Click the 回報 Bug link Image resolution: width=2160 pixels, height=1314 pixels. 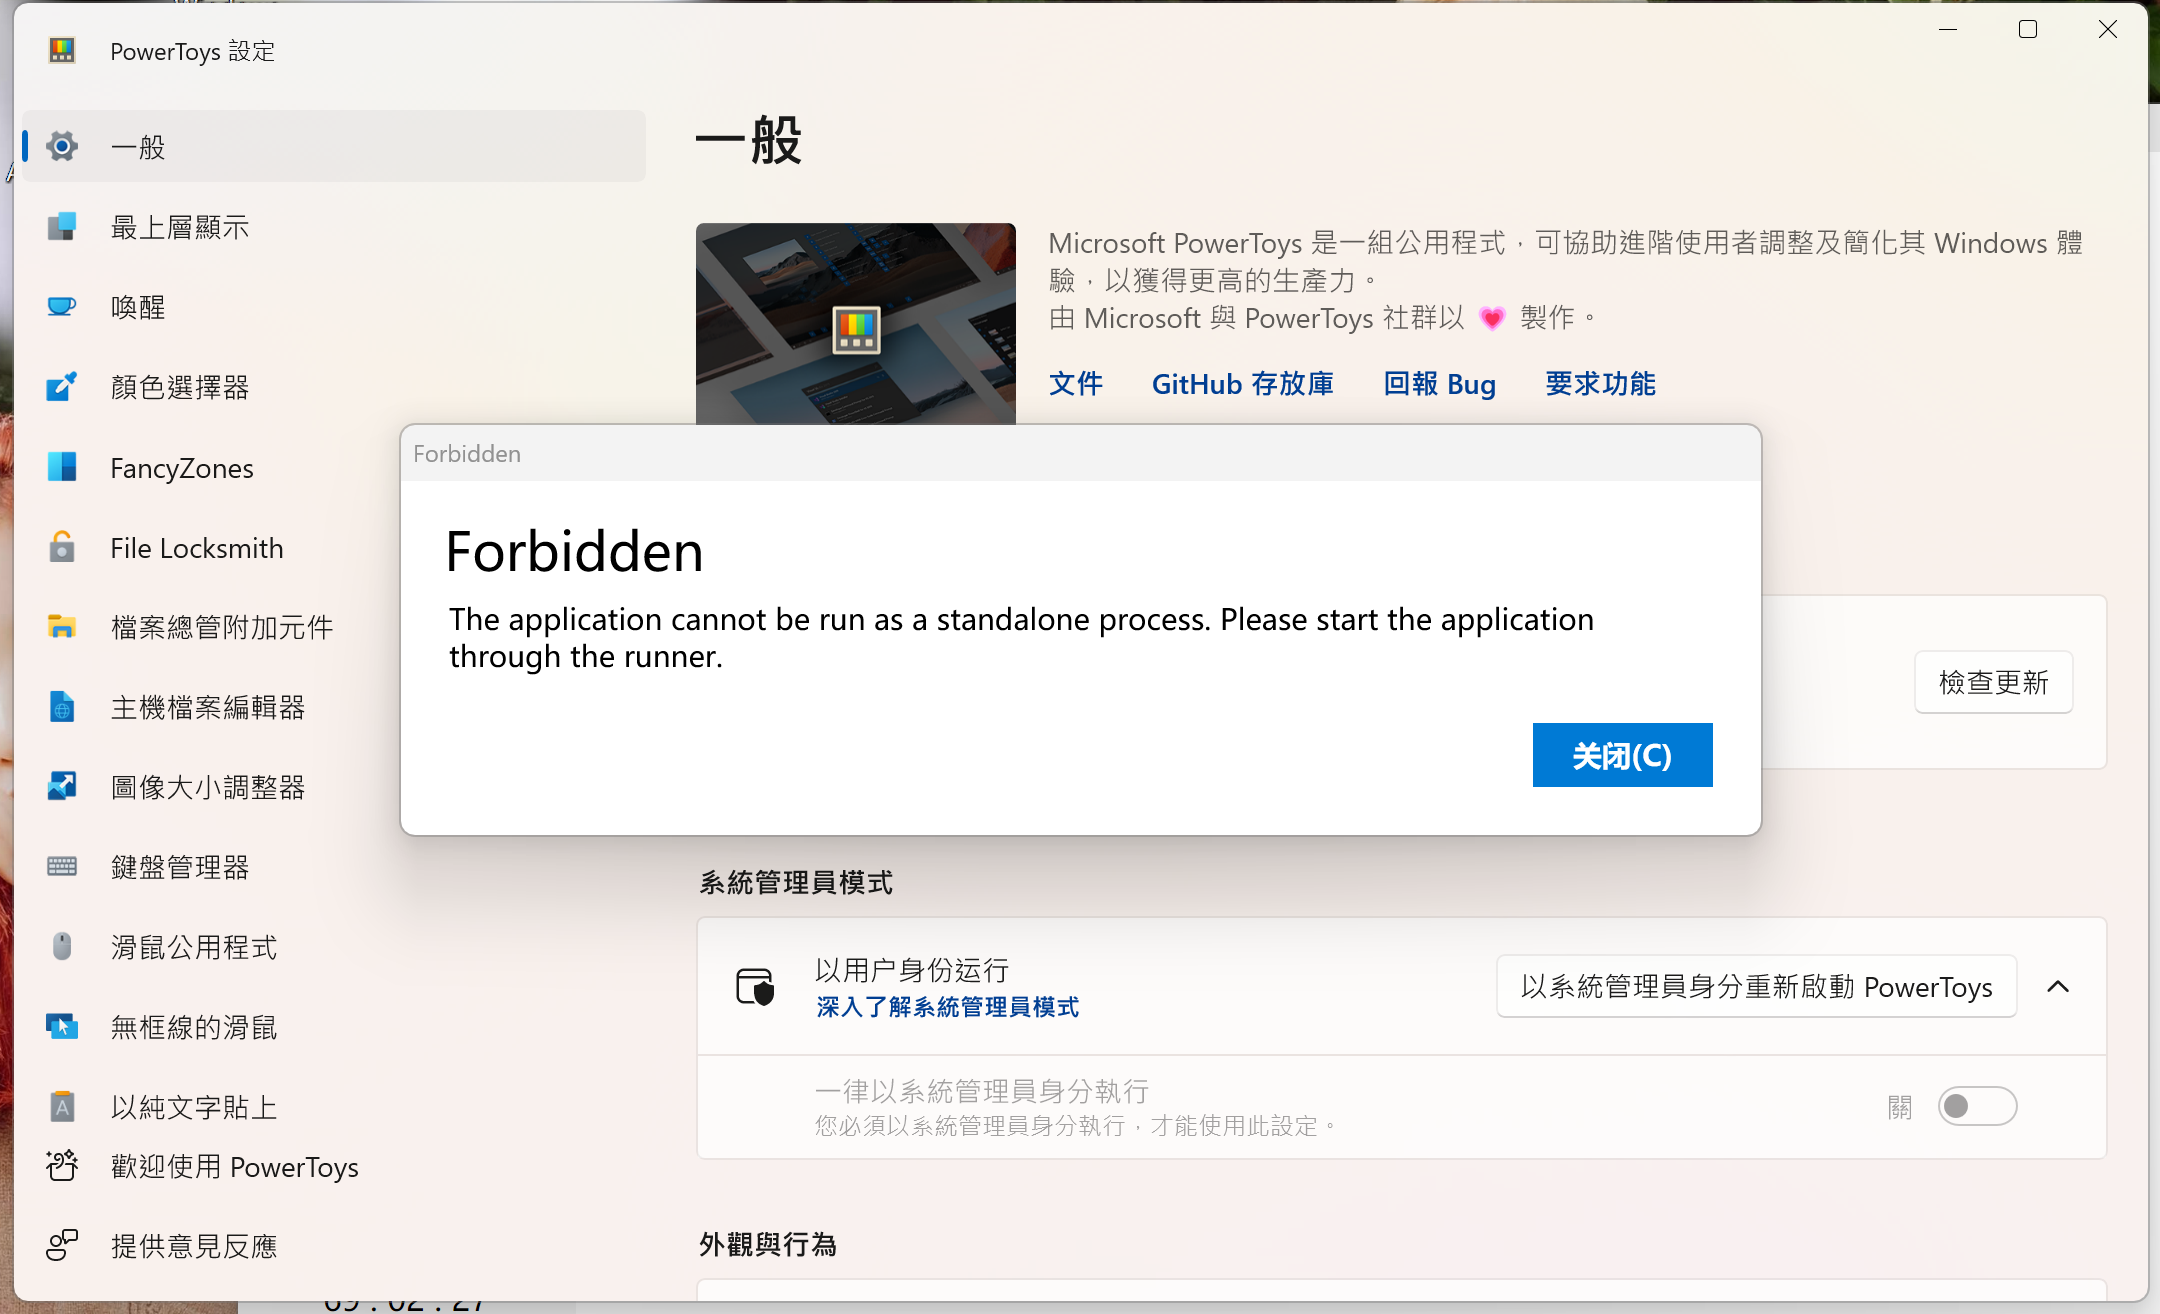pyautogui.click(x=1439, y=384)
